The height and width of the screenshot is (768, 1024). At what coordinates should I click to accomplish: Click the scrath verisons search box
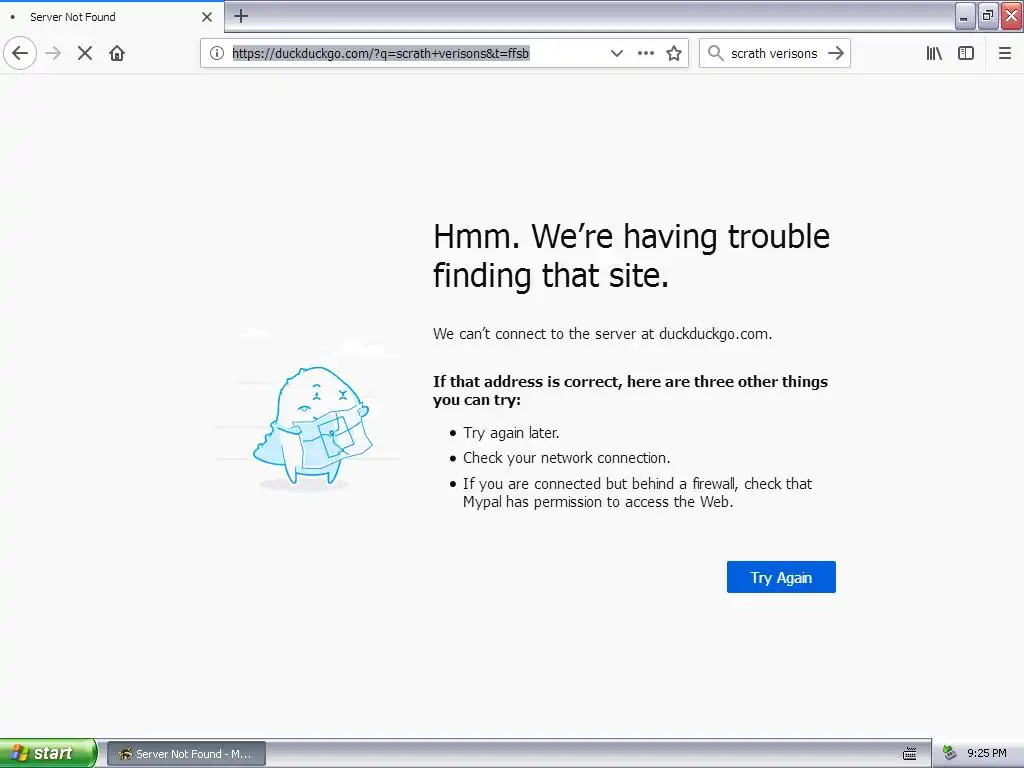[774, 53]
